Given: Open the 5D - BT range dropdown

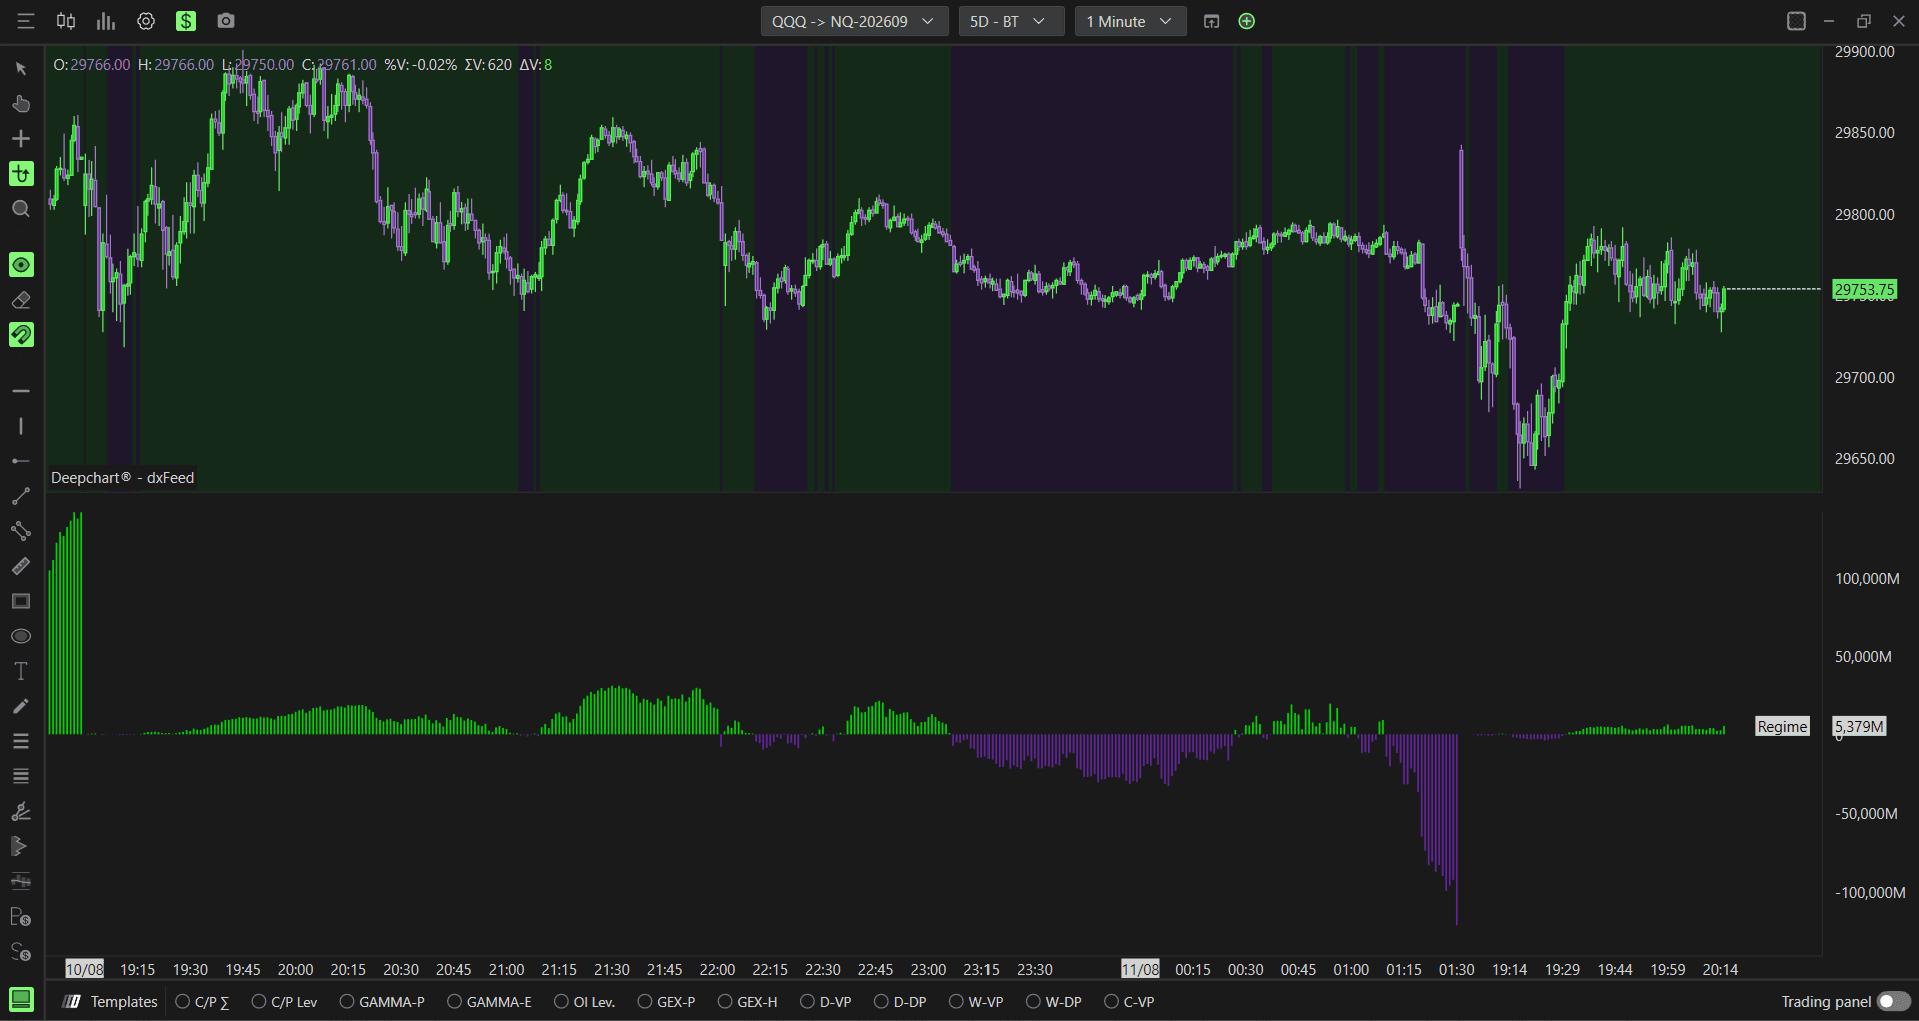Looking at the screenshot, I should 1011,21.
